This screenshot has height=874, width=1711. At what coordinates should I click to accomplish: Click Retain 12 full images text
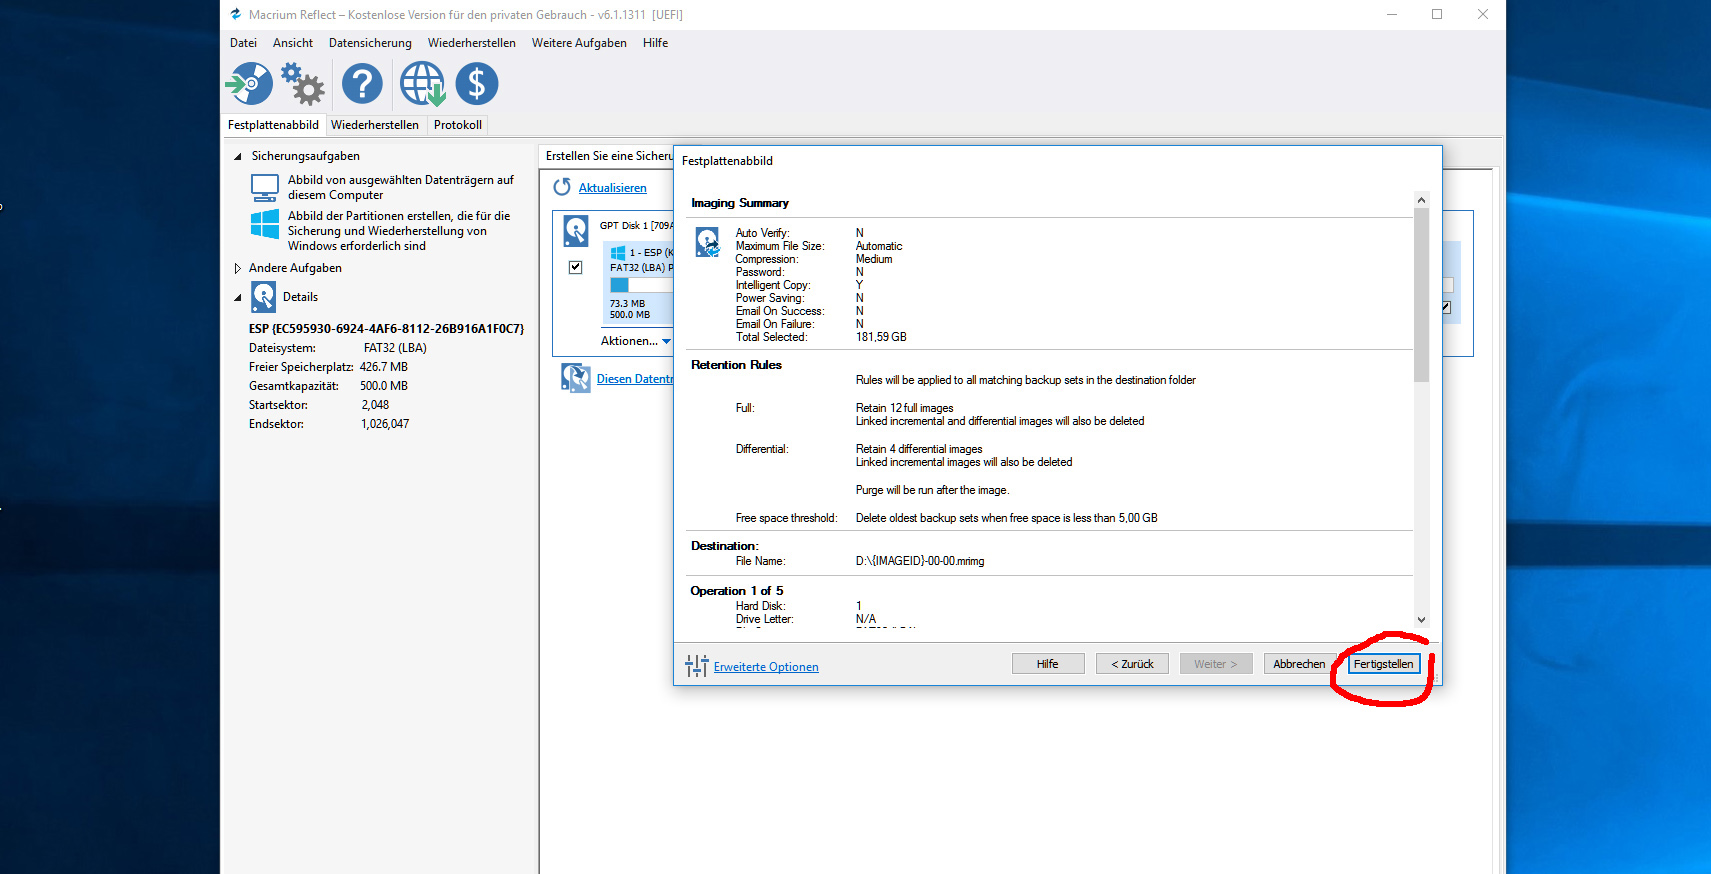tap(905, 408)
